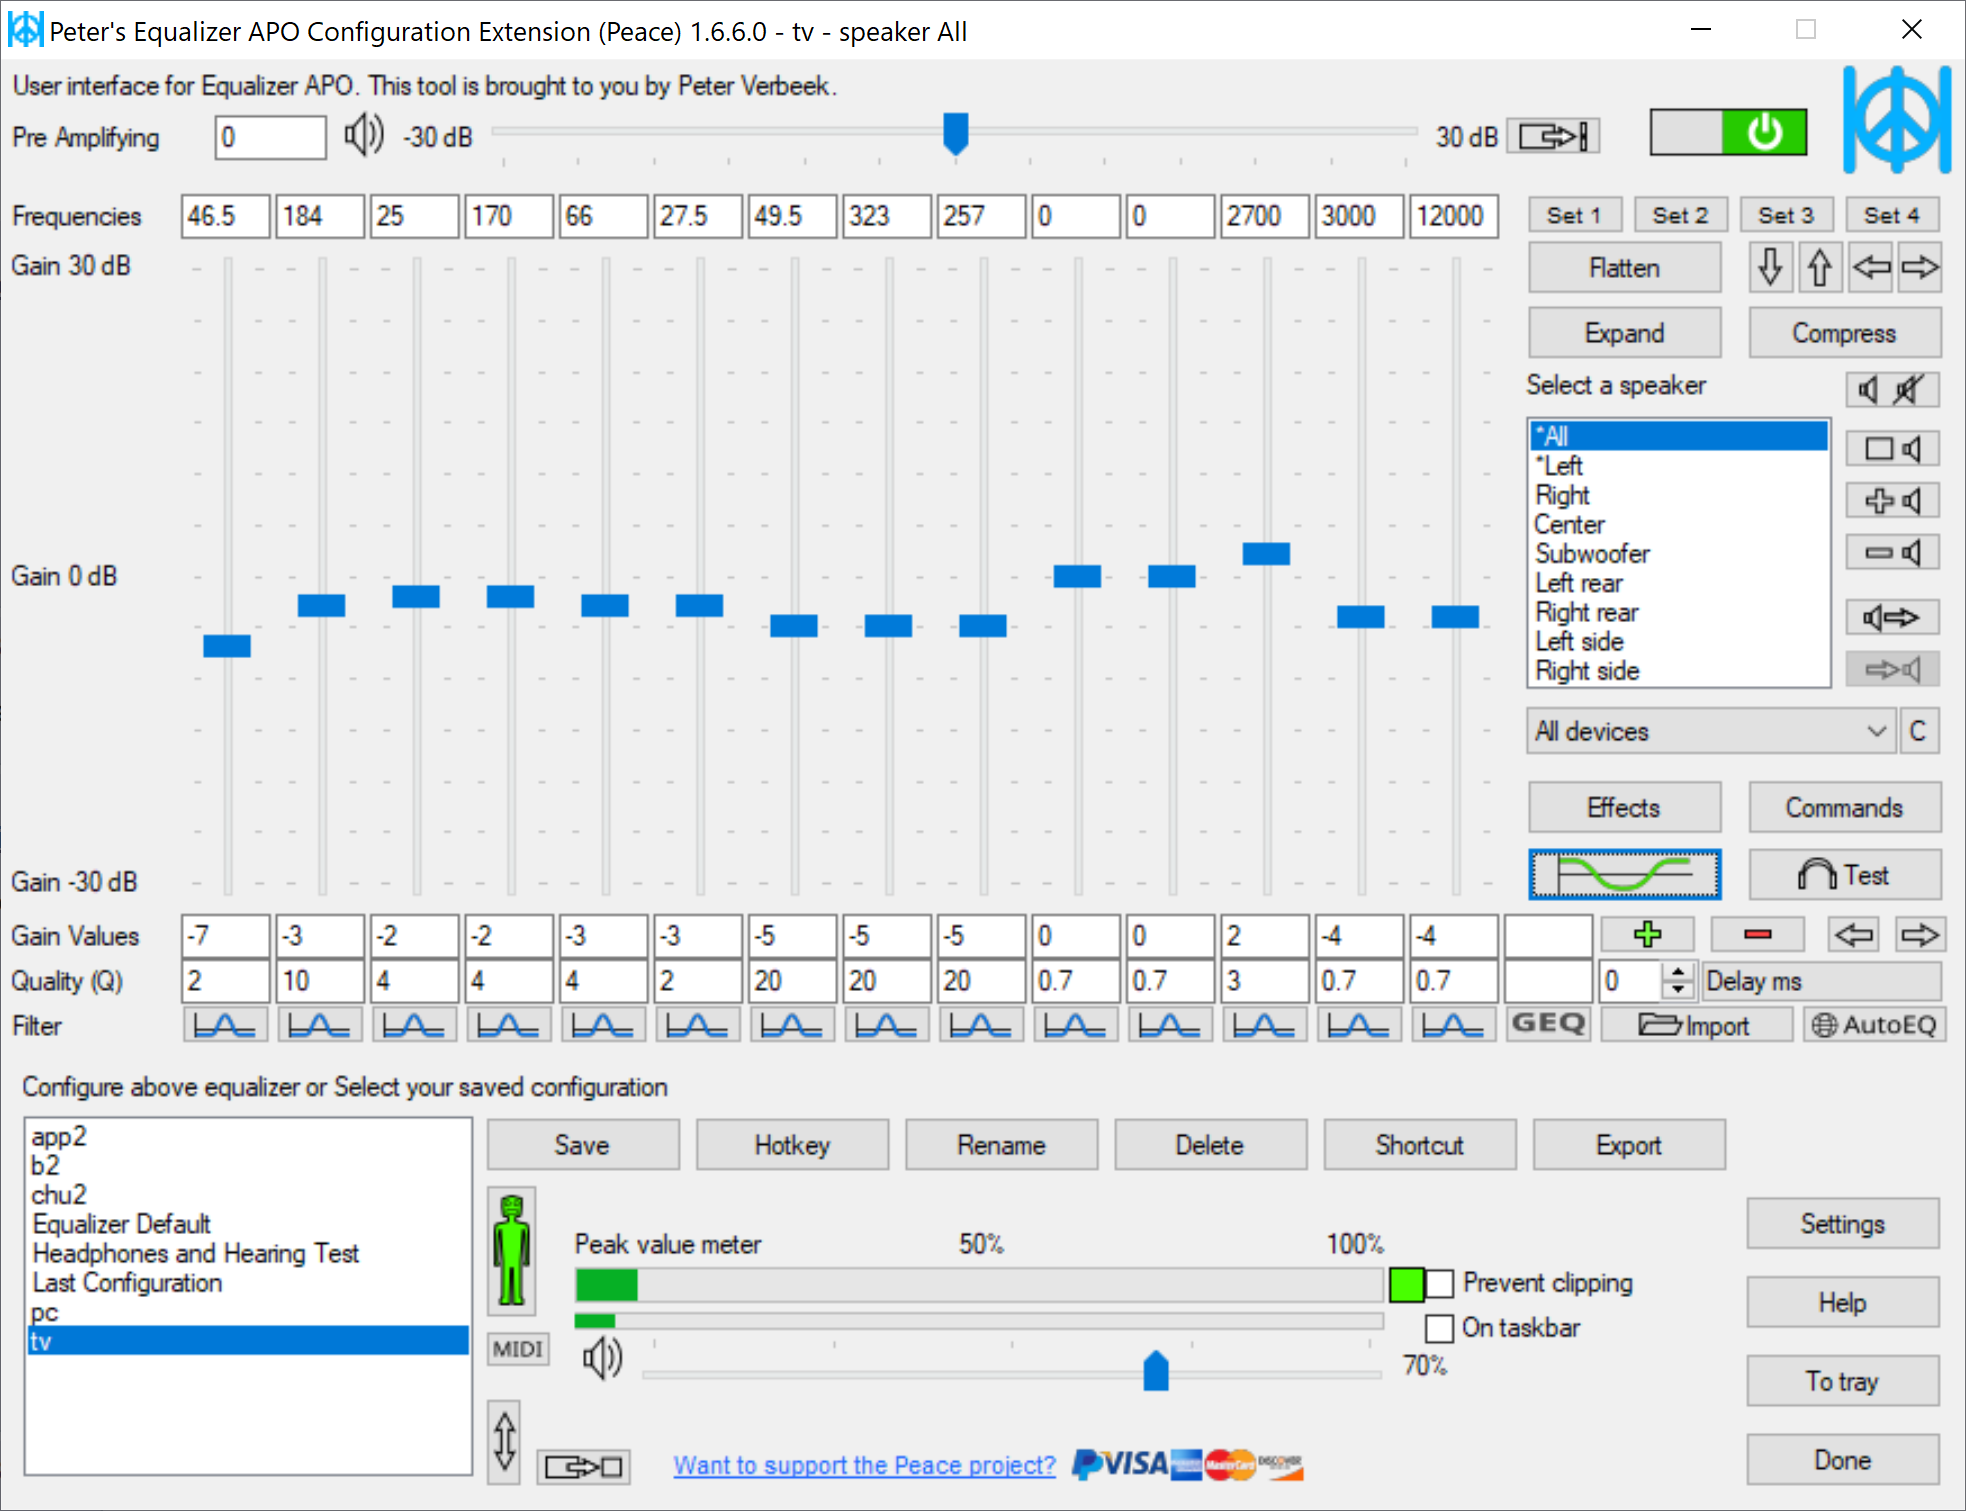
Task: Click the red minus remove-slider icon
Action: click(1757, 935)
